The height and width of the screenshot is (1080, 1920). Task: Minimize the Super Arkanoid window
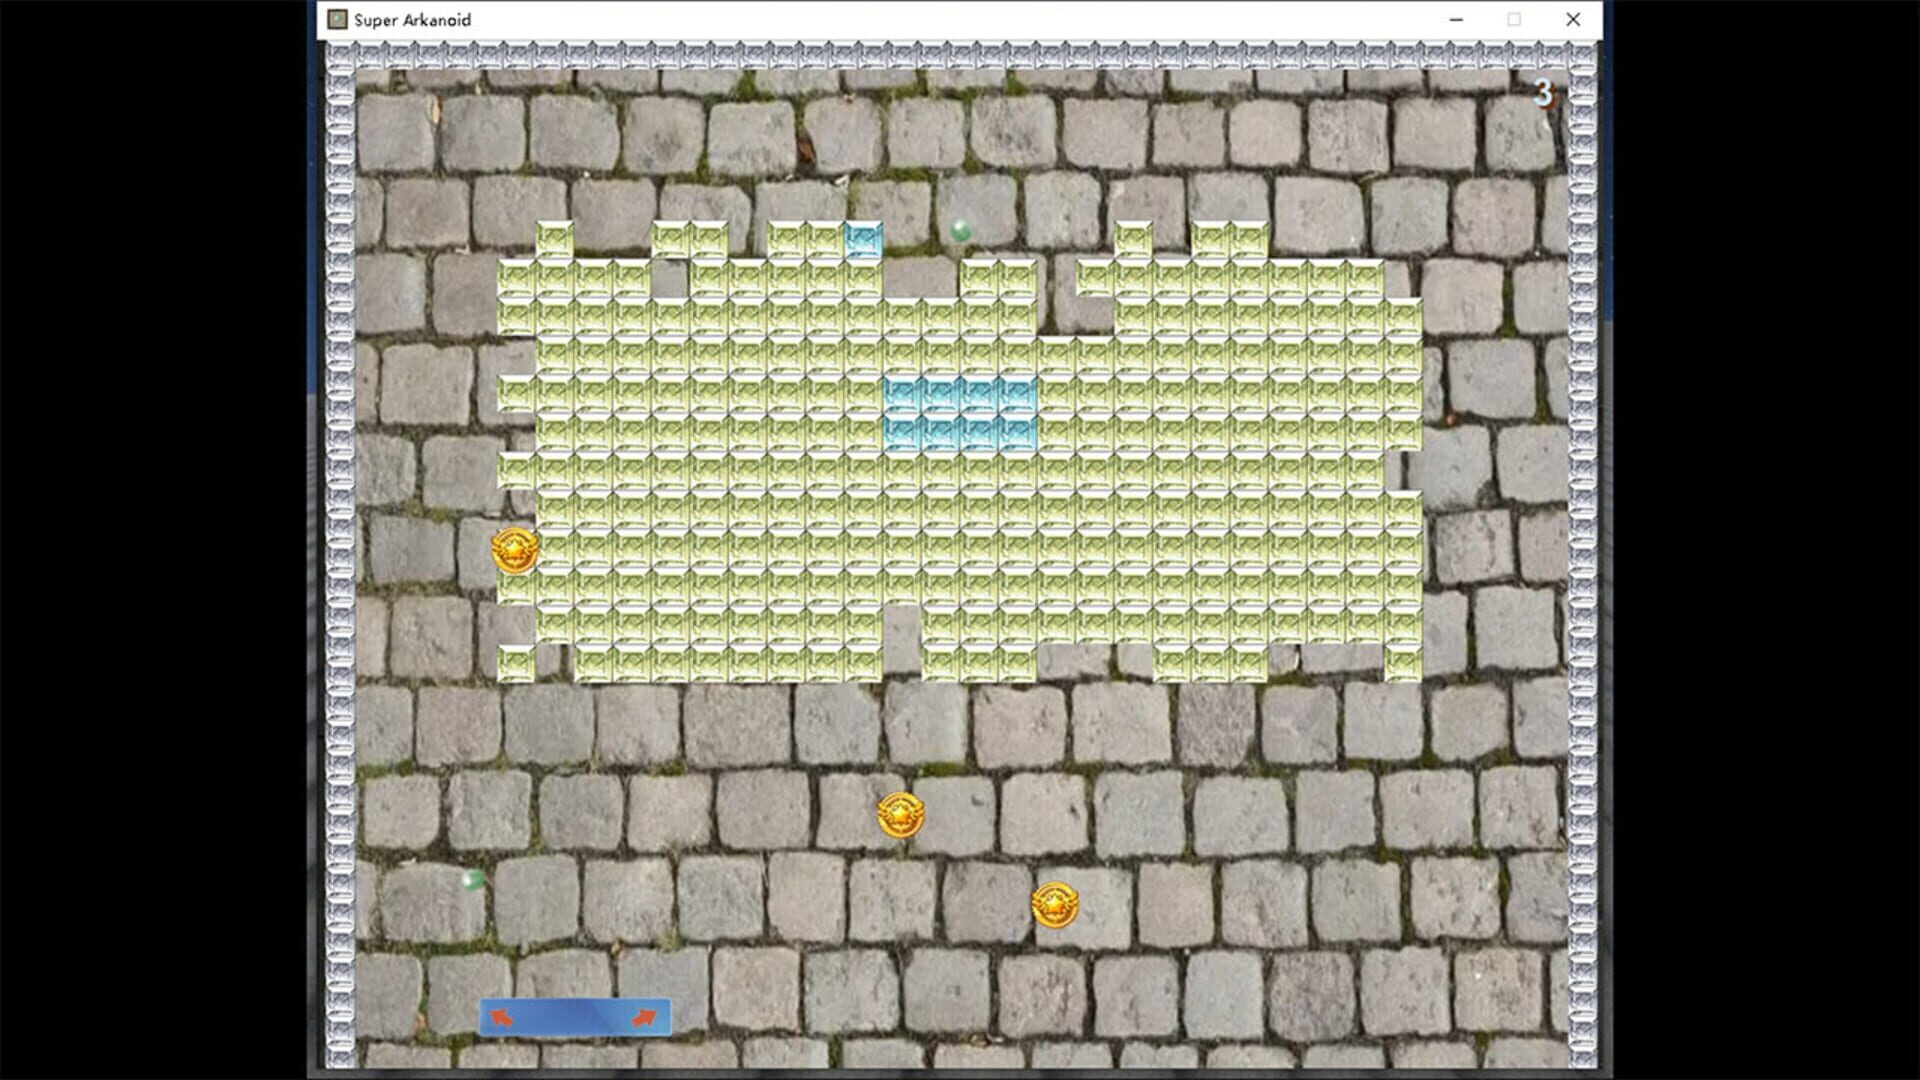tap(1456, 19)
